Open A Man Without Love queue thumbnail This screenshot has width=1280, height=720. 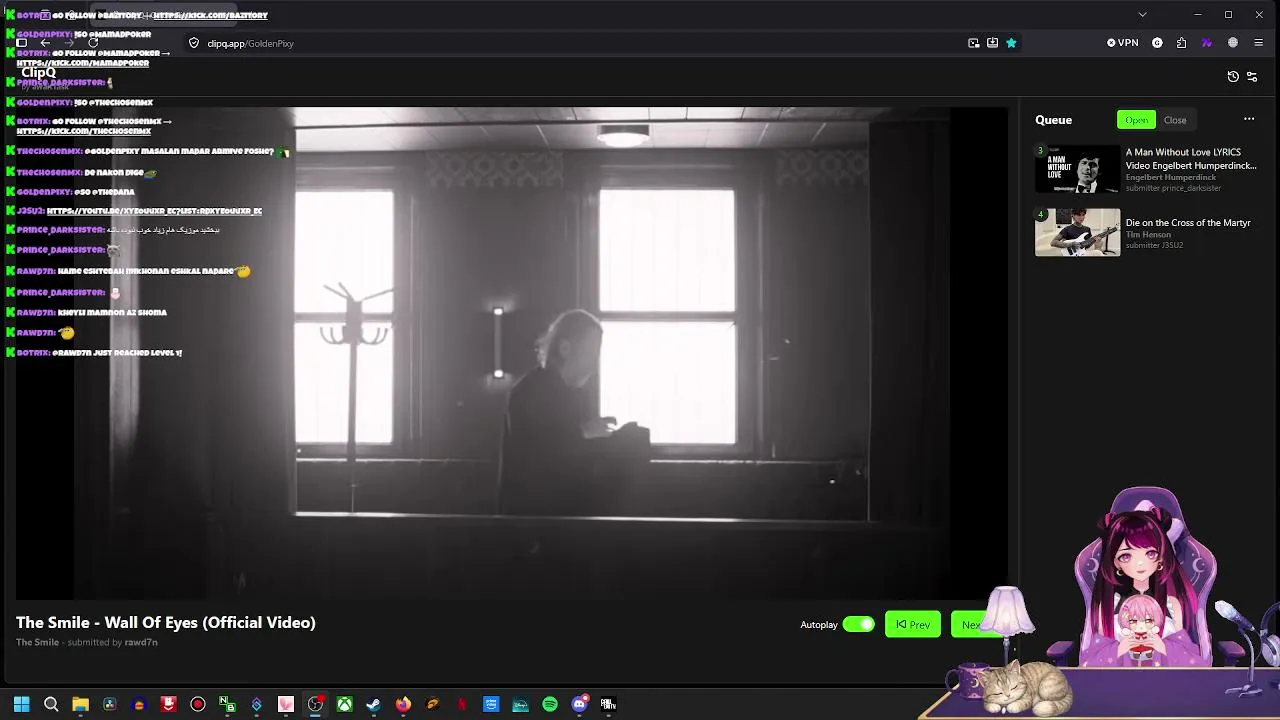(1077, 170)
